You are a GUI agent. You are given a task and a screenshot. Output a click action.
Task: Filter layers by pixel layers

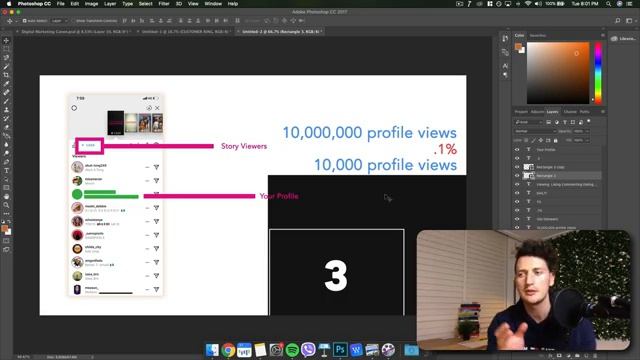(x=549, y=122)
